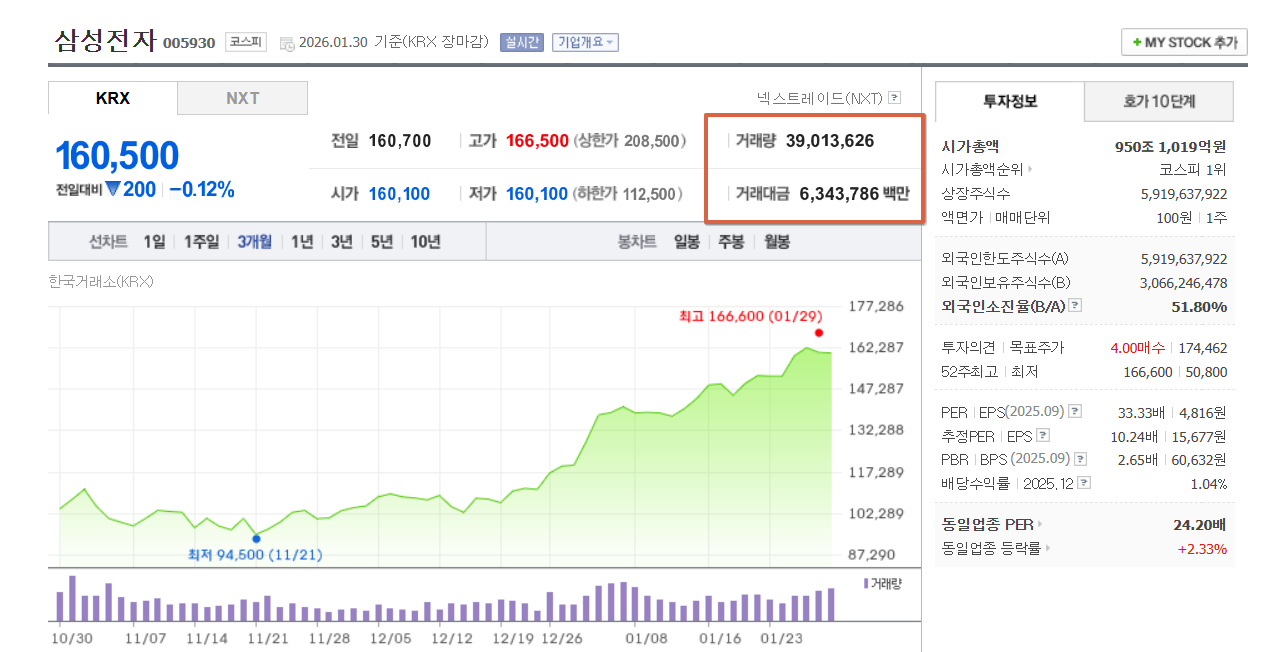
Task: Click the stock code 005930
Action: (189, 43)
